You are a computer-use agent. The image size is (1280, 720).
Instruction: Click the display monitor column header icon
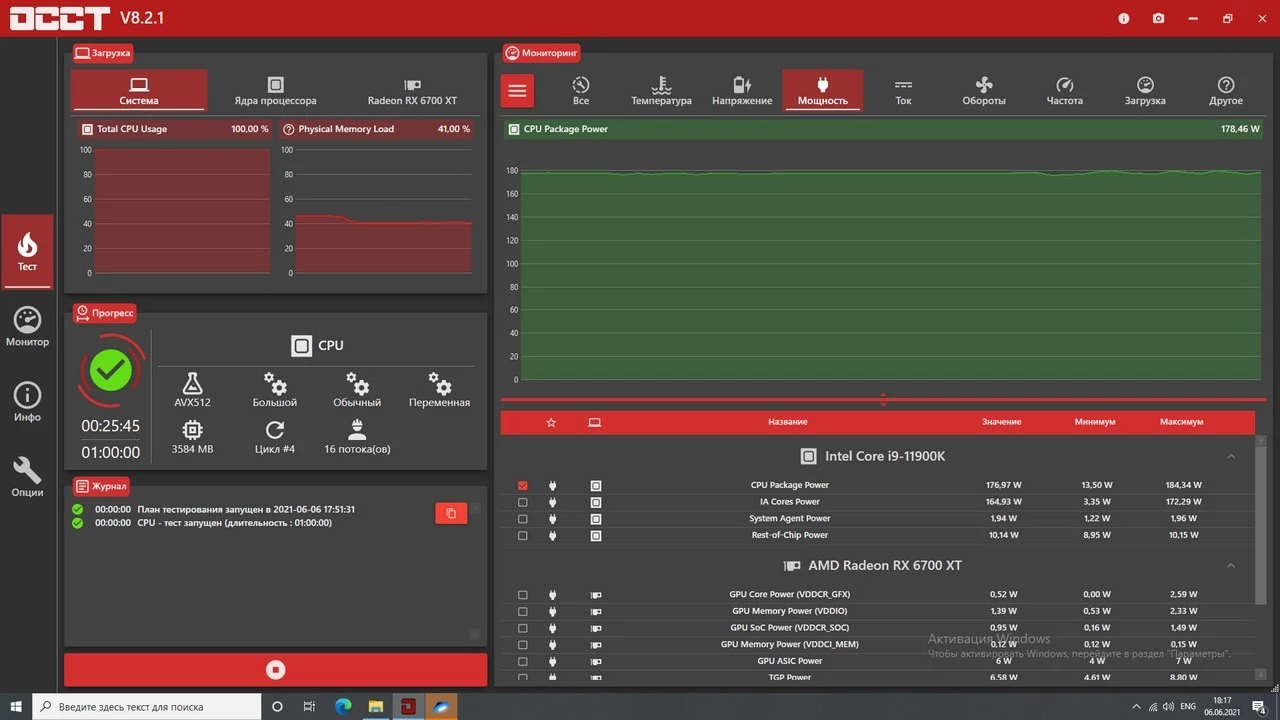coord(595,422)
